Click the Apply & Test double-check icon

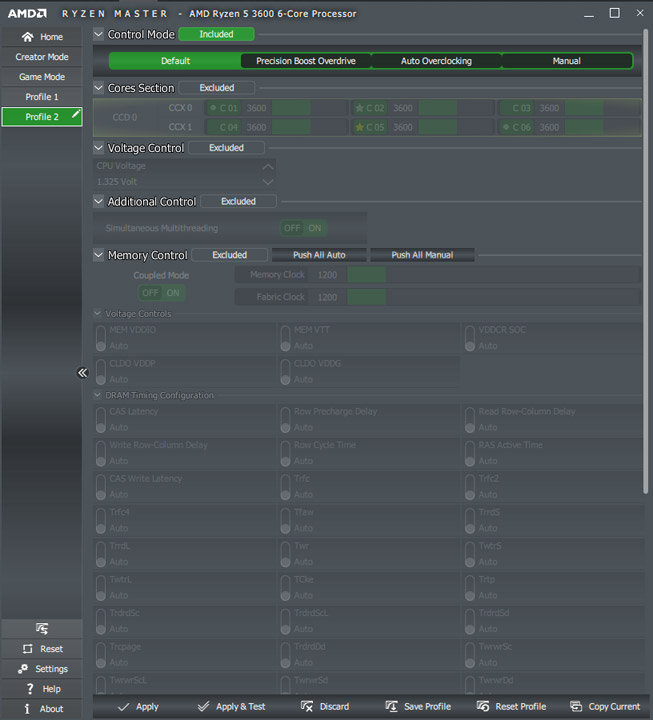(203, 707)
